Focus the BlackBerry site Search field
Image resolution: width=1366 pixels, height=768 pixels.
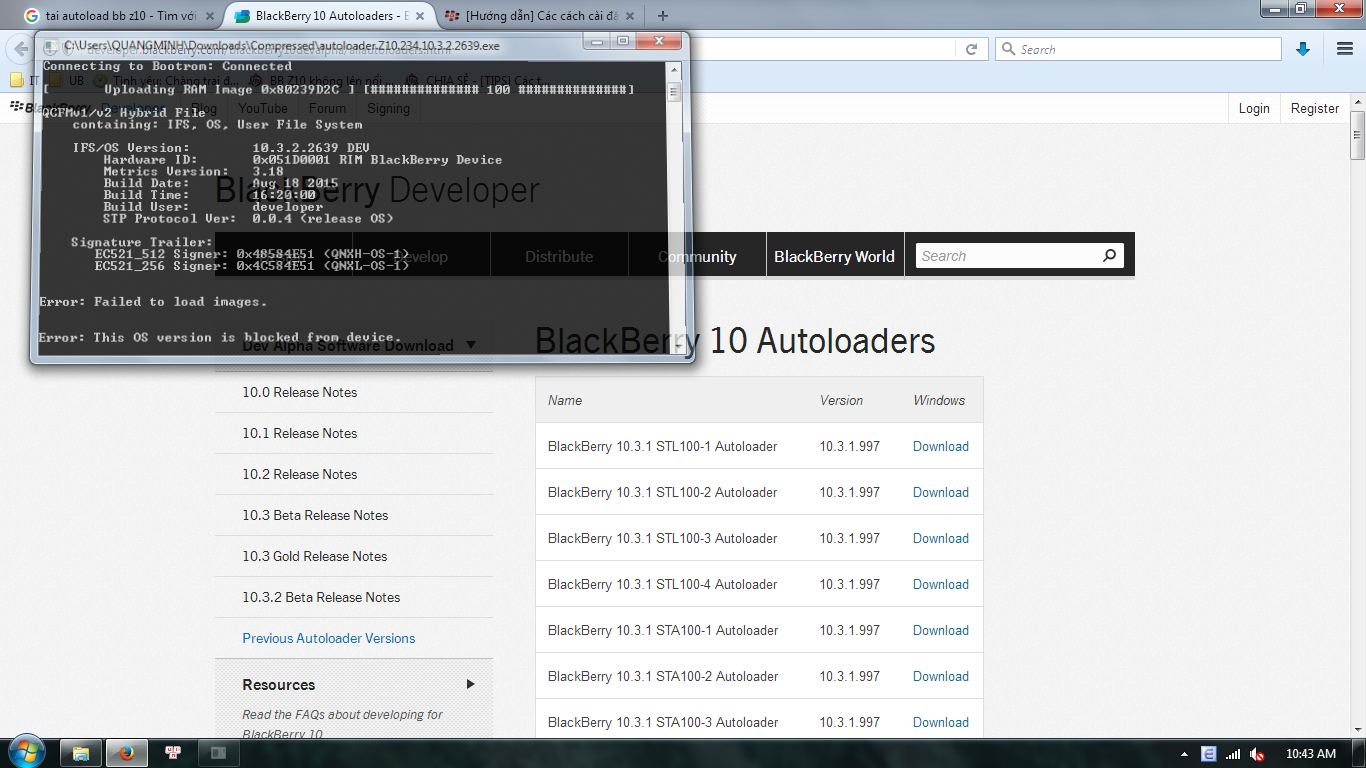click(1007, 256)
